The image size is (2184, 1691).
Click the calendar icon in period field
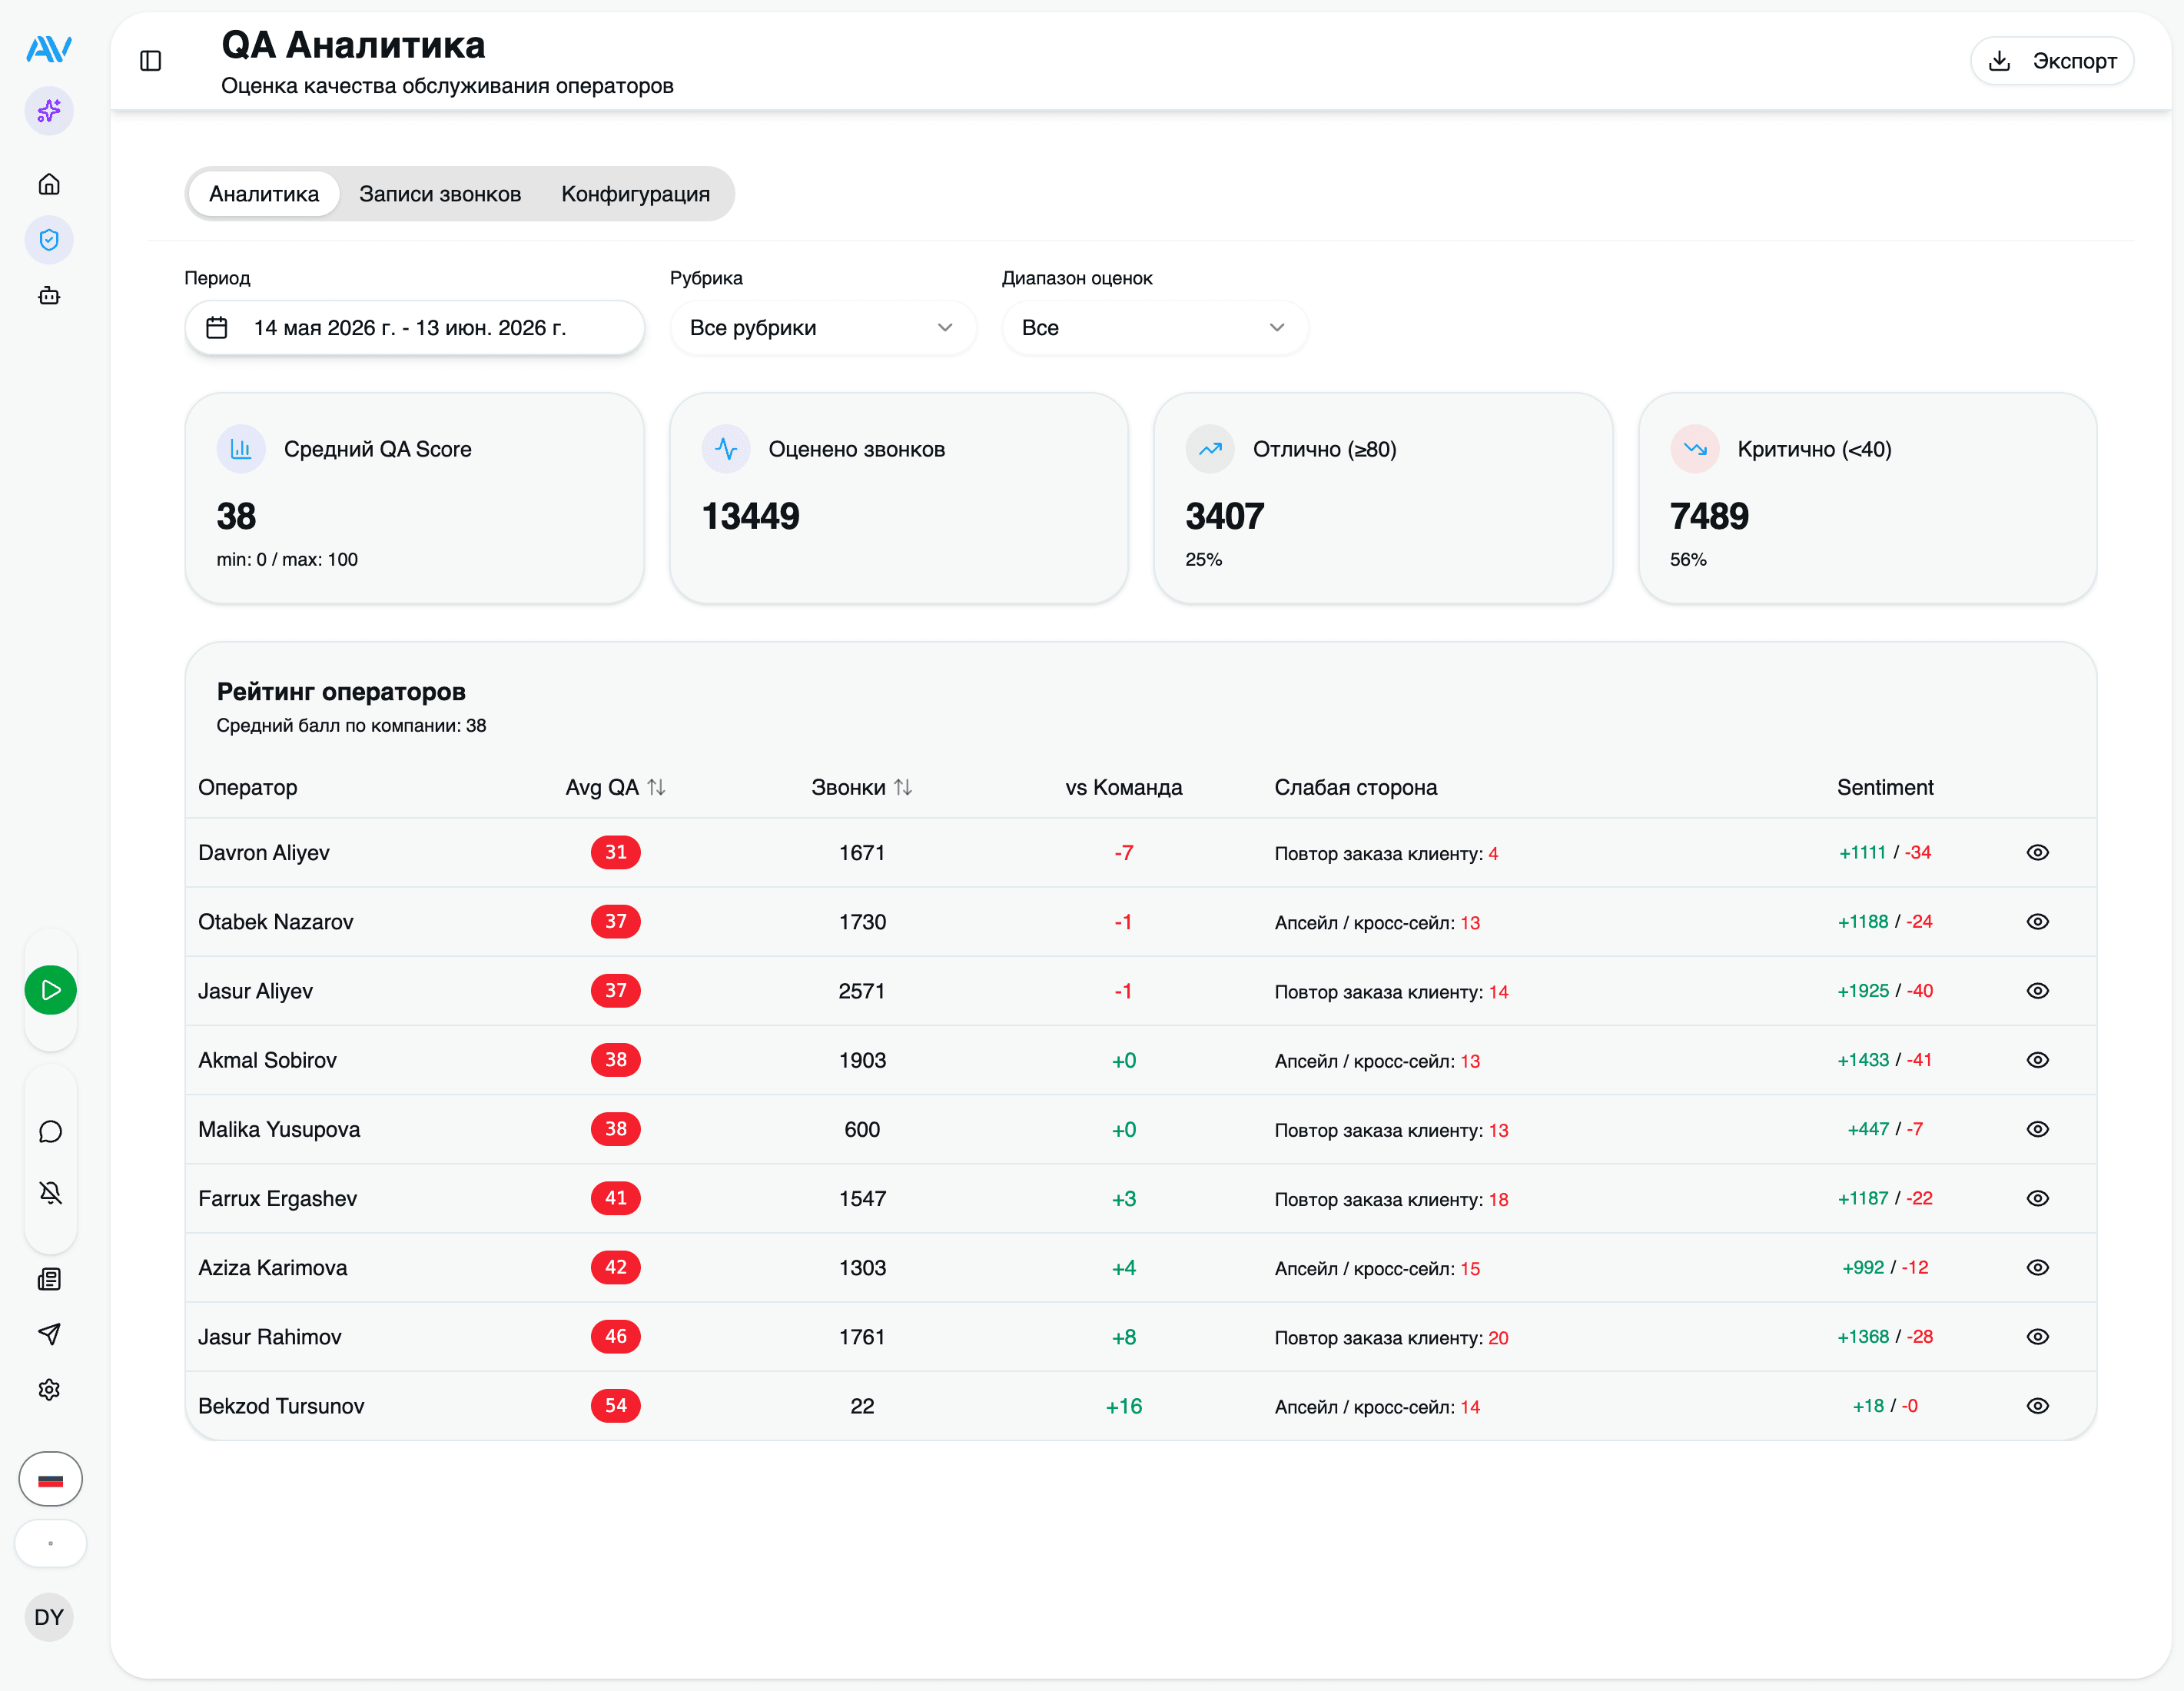click(x=217, y=328)
